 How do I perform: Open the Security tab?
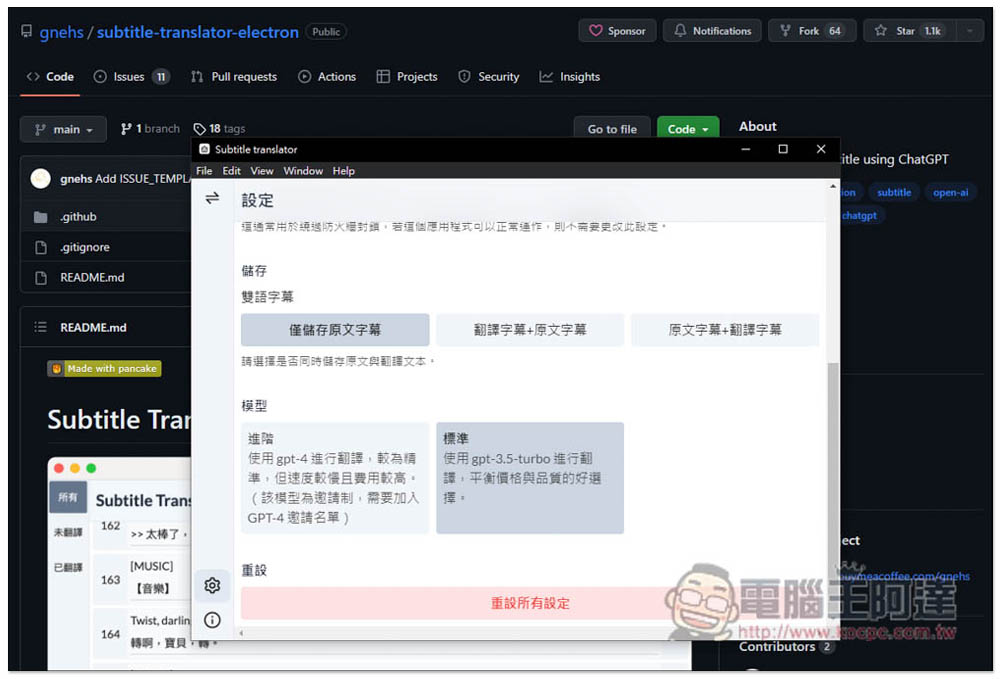click(x=489, y=77)
